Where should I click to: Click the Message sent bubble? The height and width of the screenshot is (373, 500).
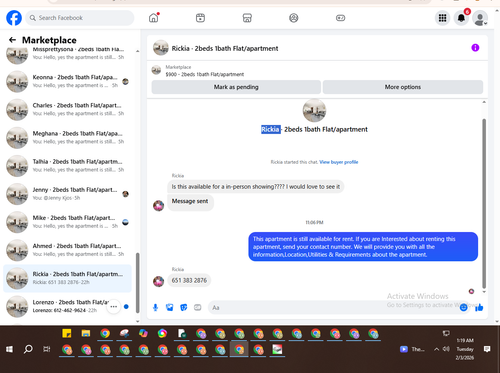click(x=190, y=202)
